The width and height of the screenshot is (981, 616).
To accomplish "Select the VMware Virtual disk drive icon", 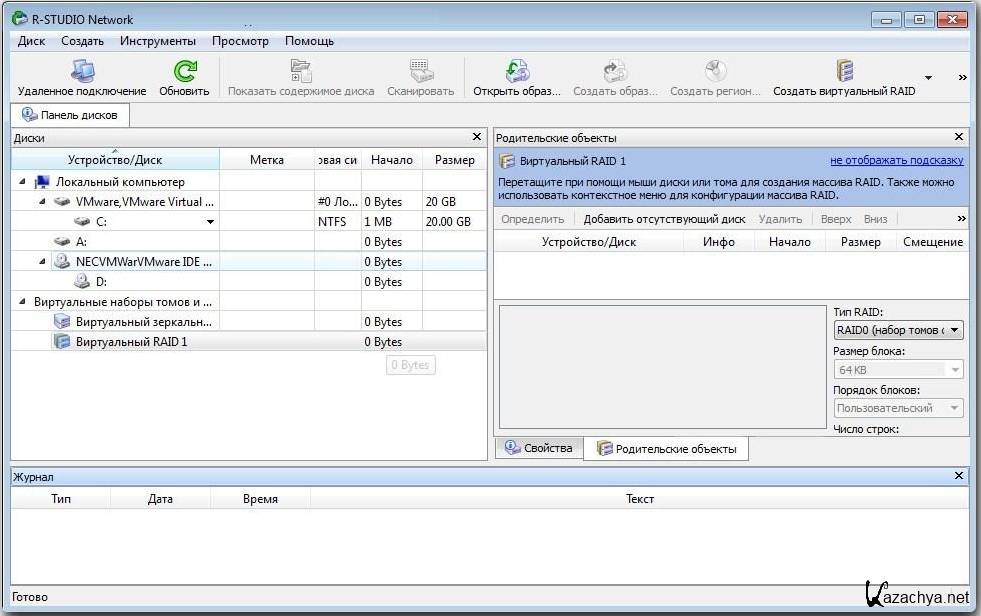I will 63,202.
